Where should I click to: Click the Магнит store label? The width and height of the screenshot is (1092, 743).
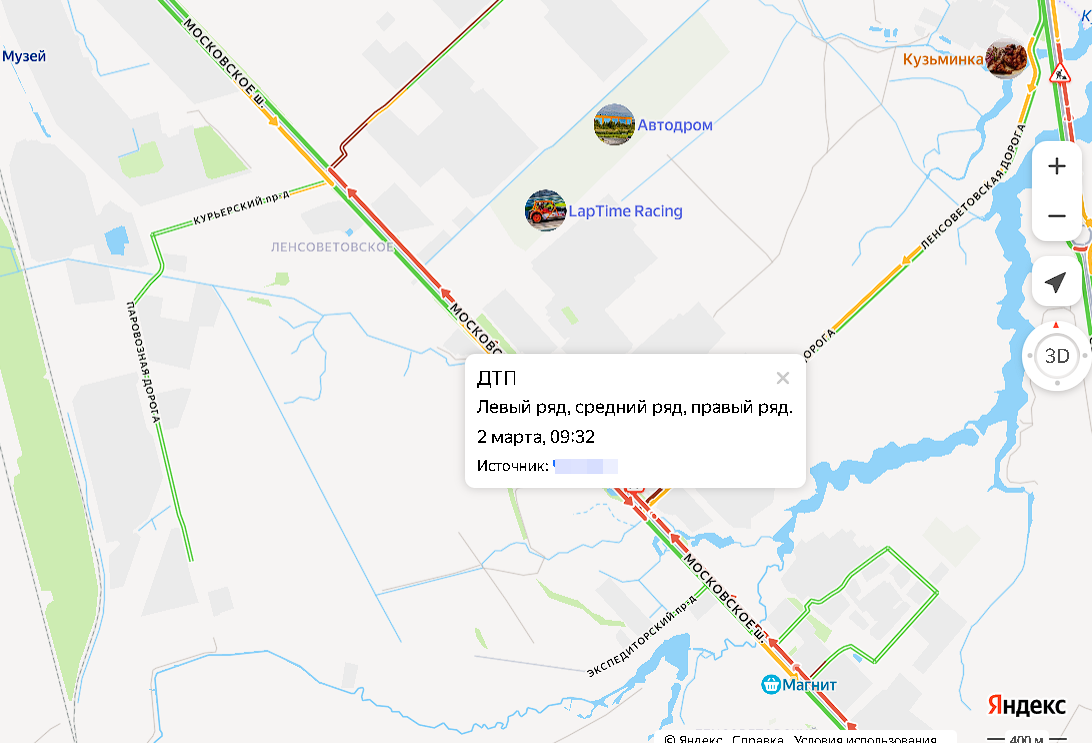pos(809,685)
